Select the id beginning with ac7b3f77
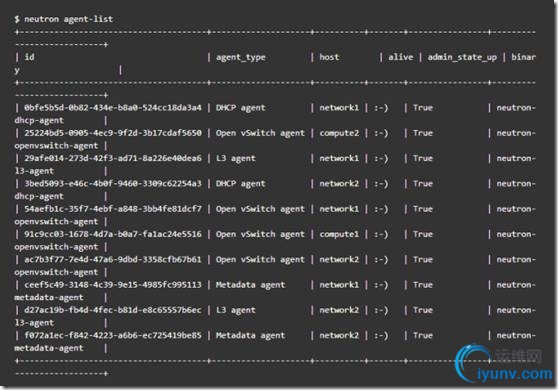The image size is (558, 390). 113,259
